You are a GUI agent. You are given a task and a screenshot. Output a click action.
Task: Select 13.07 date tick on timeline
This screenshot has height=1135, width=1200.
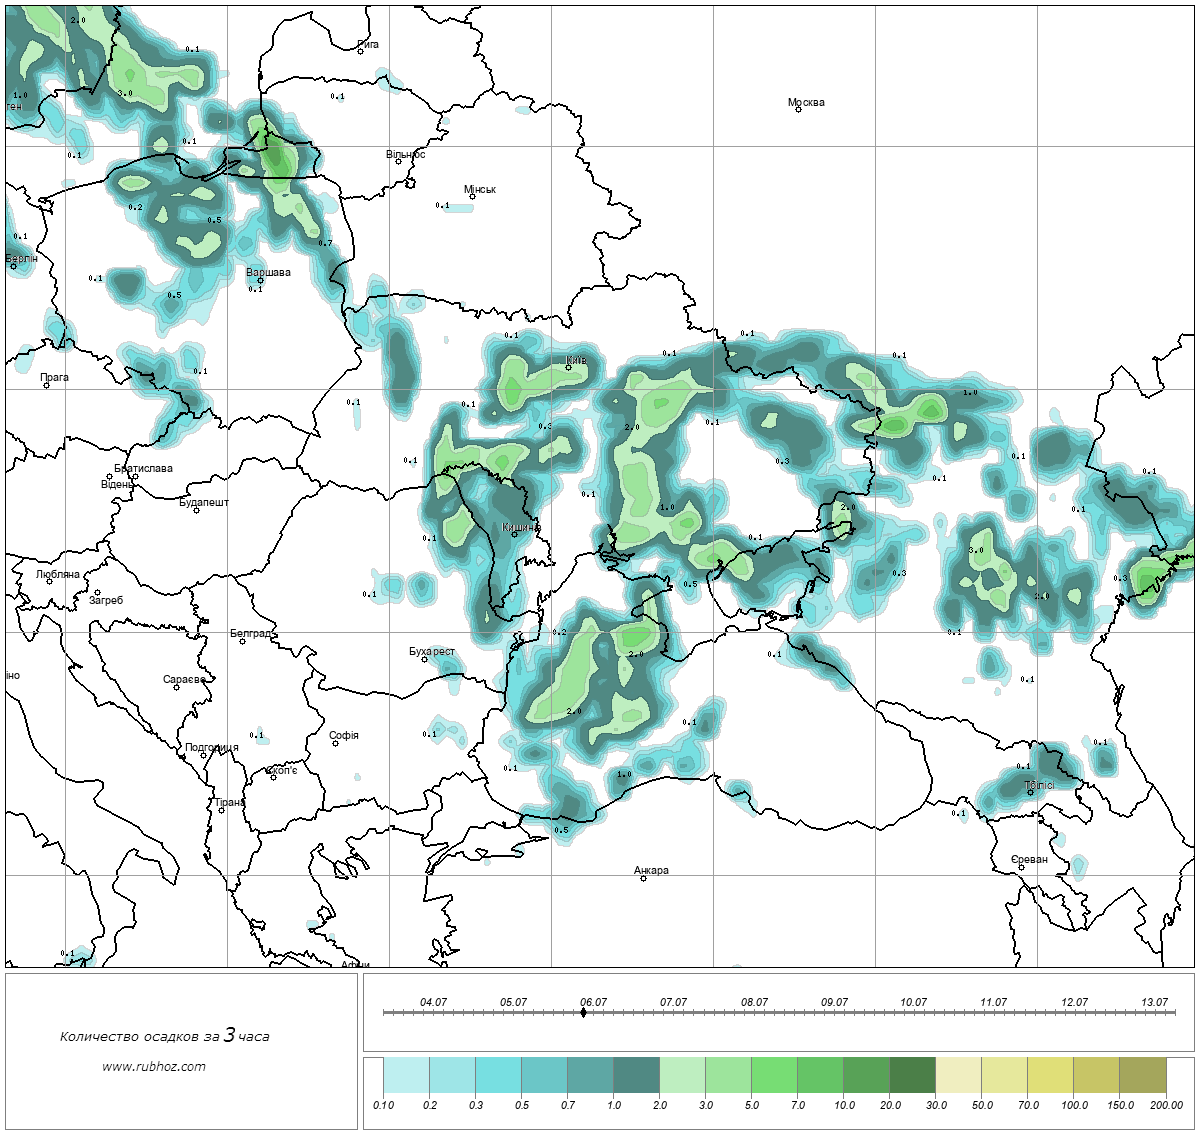[1154, 1002]
